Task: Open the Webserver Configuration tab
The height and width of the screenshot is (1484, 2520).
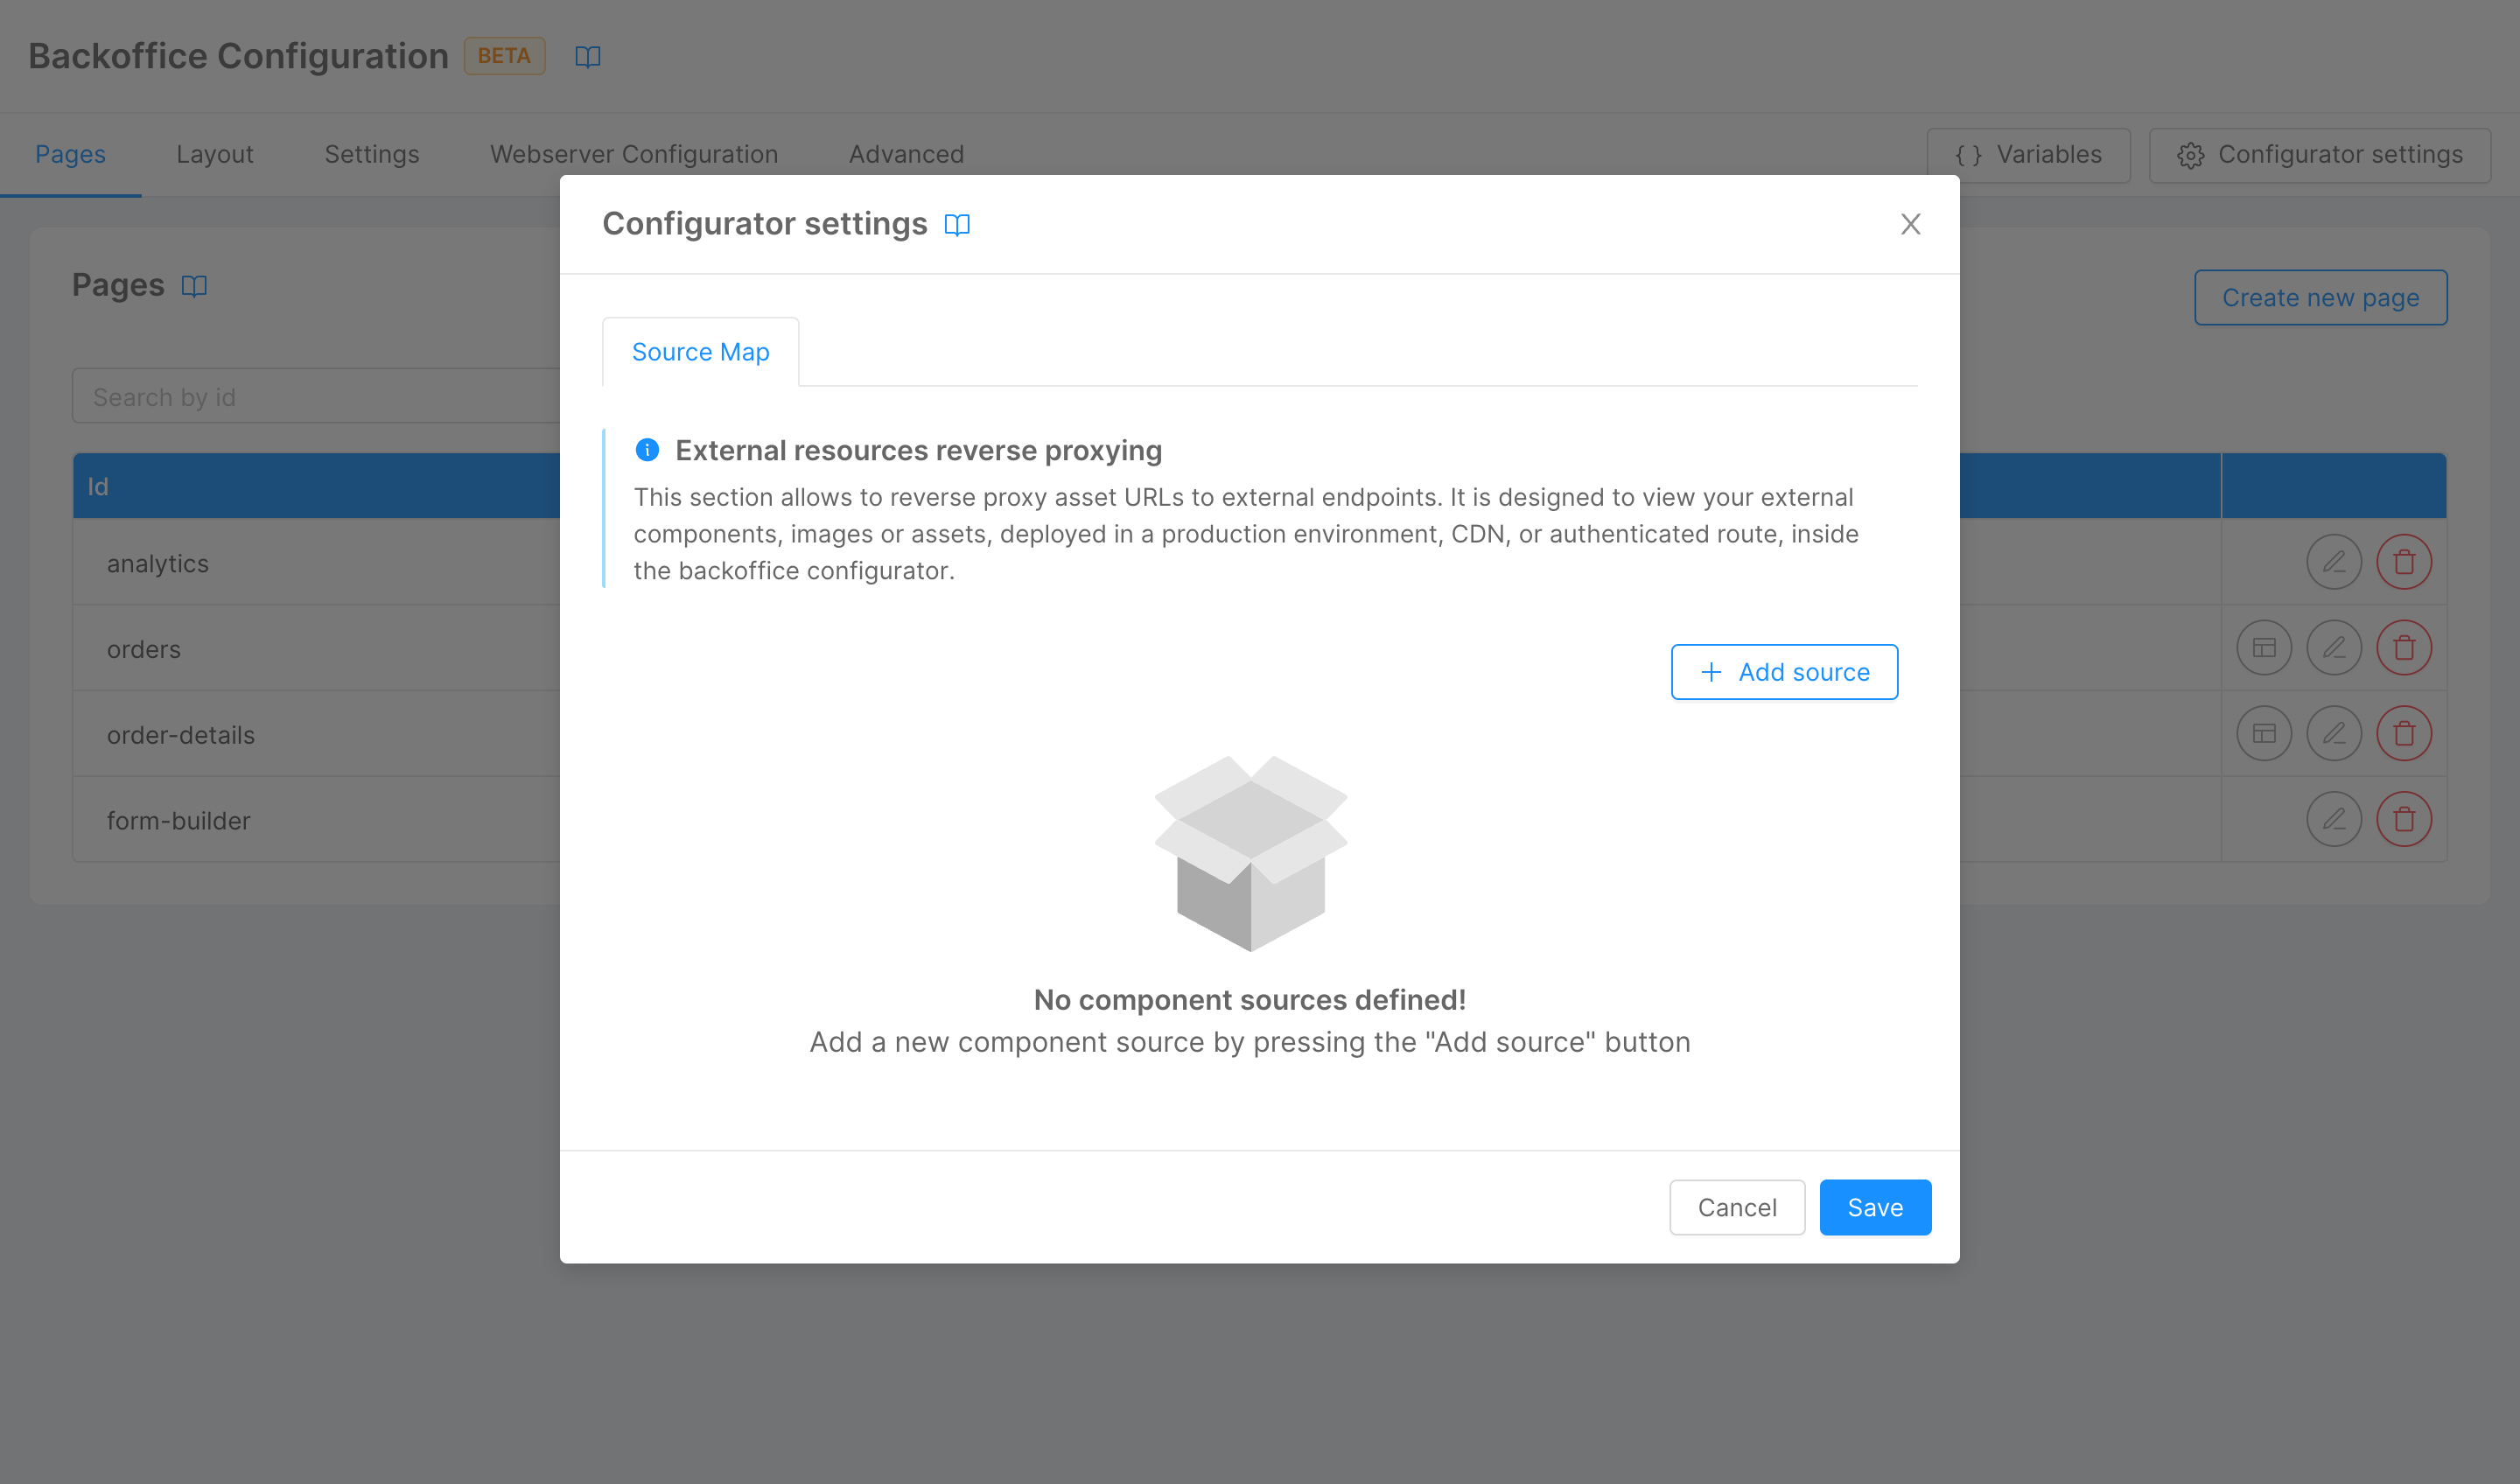Action: pos(633,154)
